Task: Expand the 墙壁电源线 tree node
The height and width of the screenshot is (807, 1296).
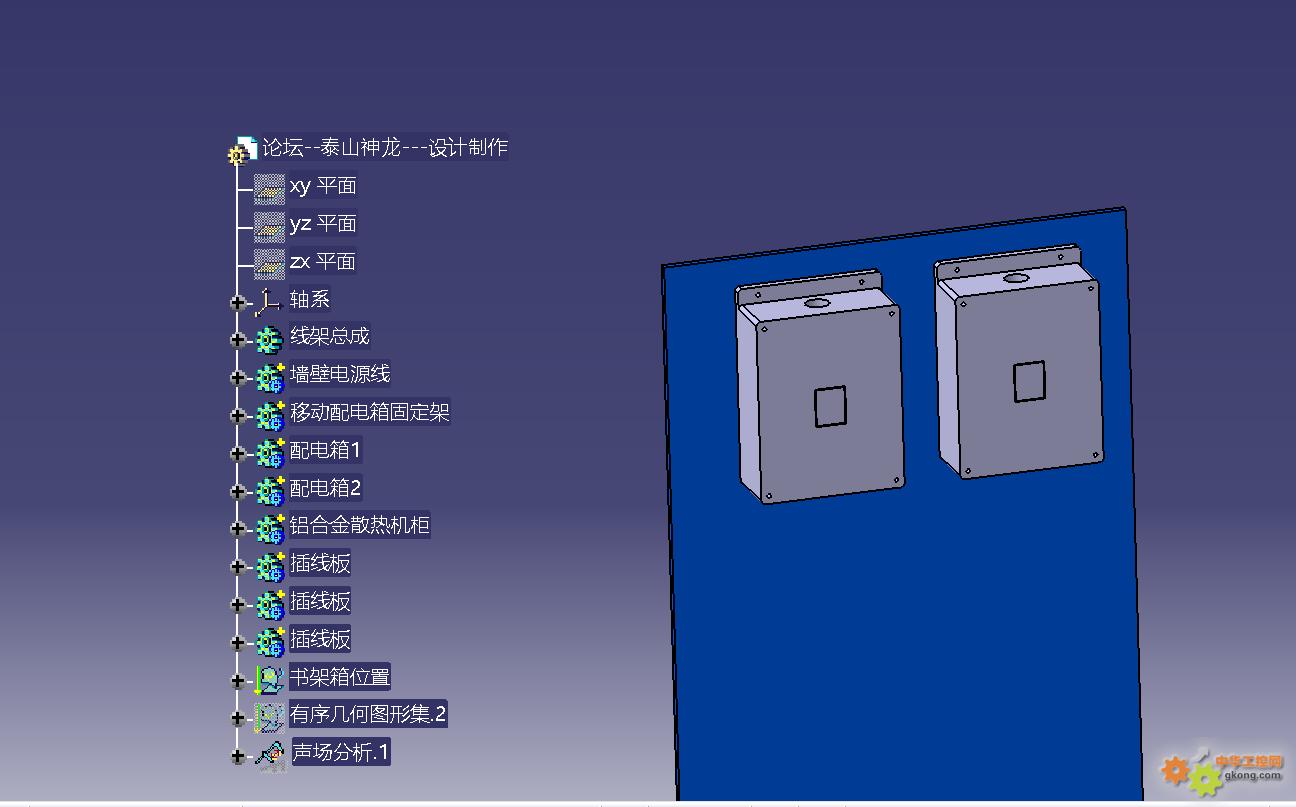Action: (x=237, y=378)
